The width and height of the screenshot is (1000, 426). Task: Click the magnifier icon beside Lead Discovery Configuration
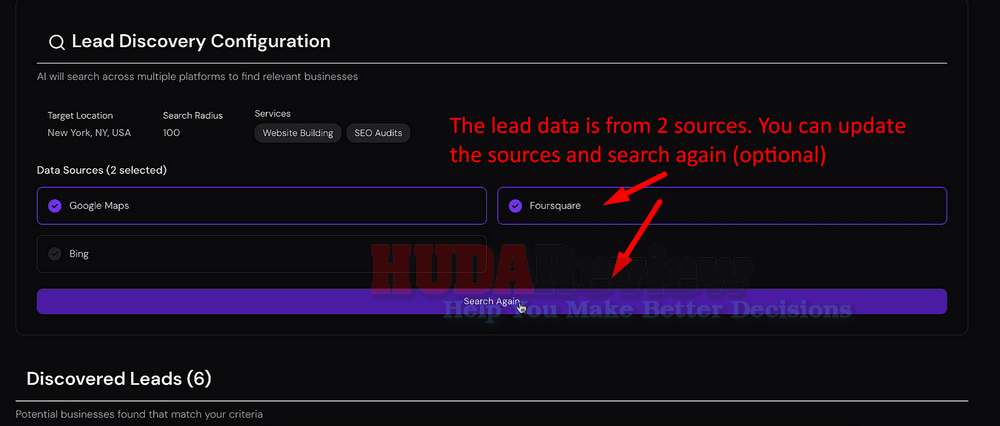click(57, 43)
